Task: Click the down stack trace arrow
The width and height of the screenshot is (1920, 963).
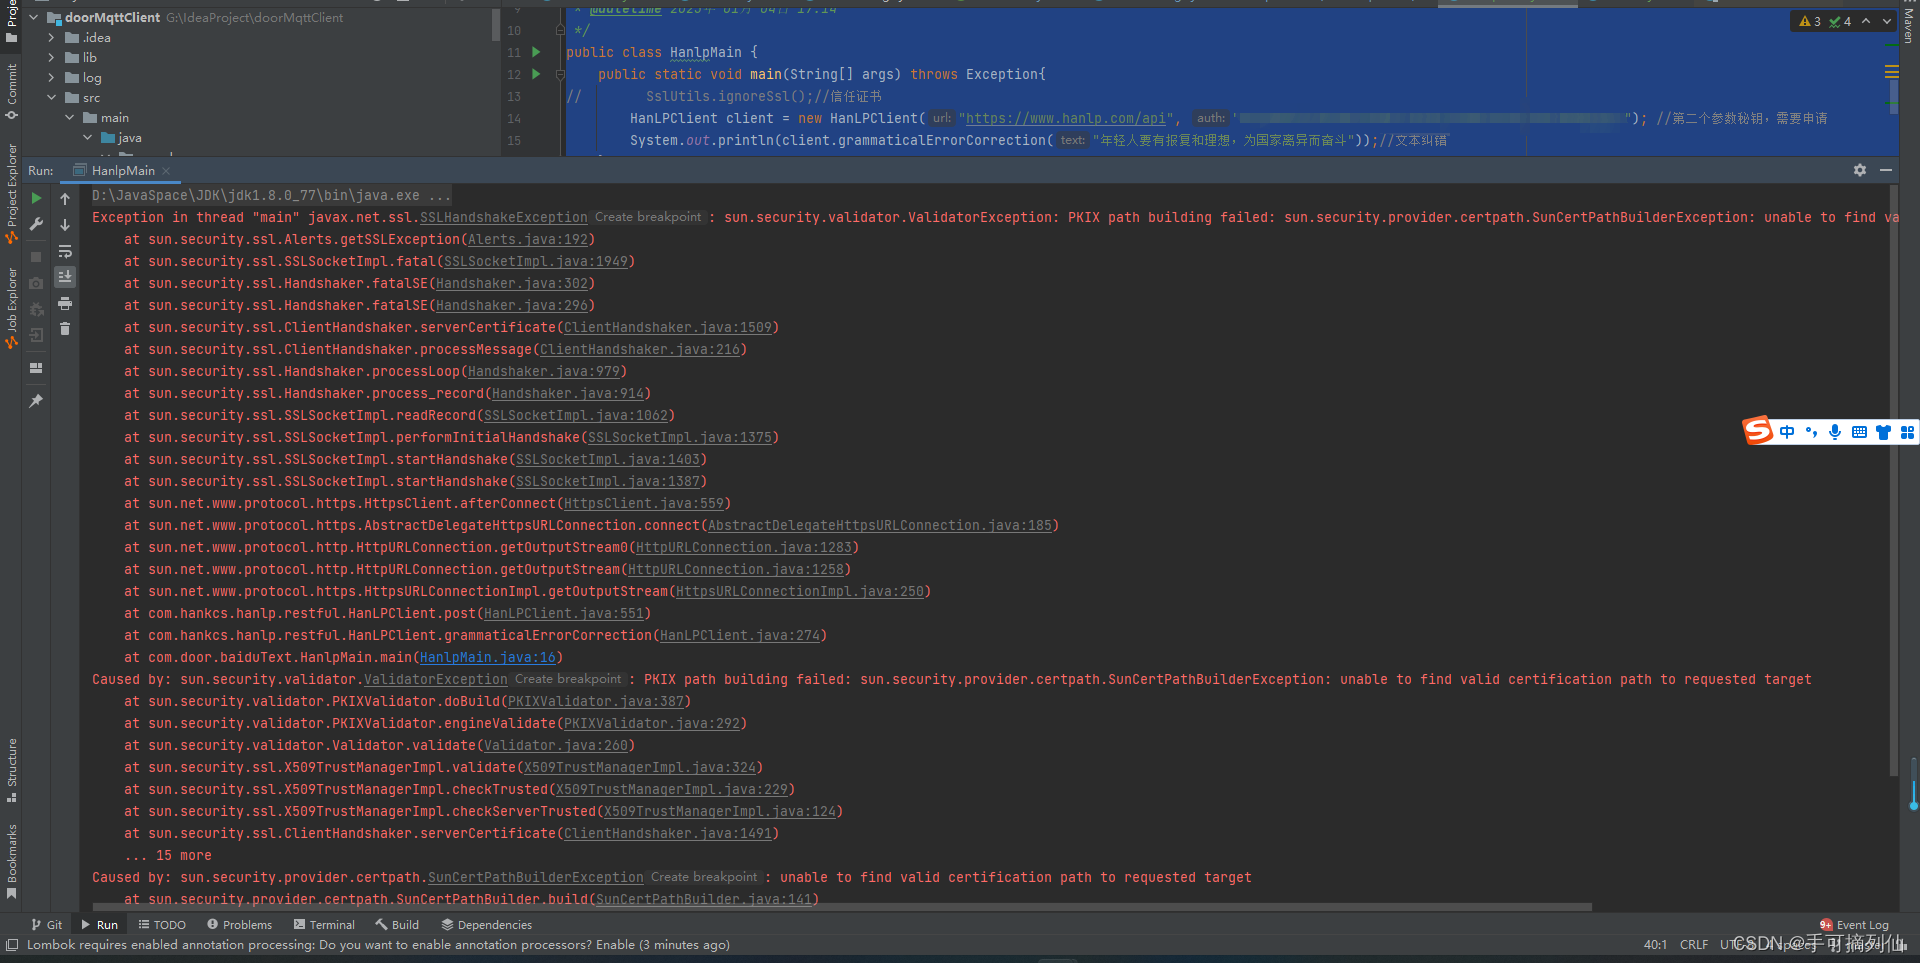Action: point(65,225)
